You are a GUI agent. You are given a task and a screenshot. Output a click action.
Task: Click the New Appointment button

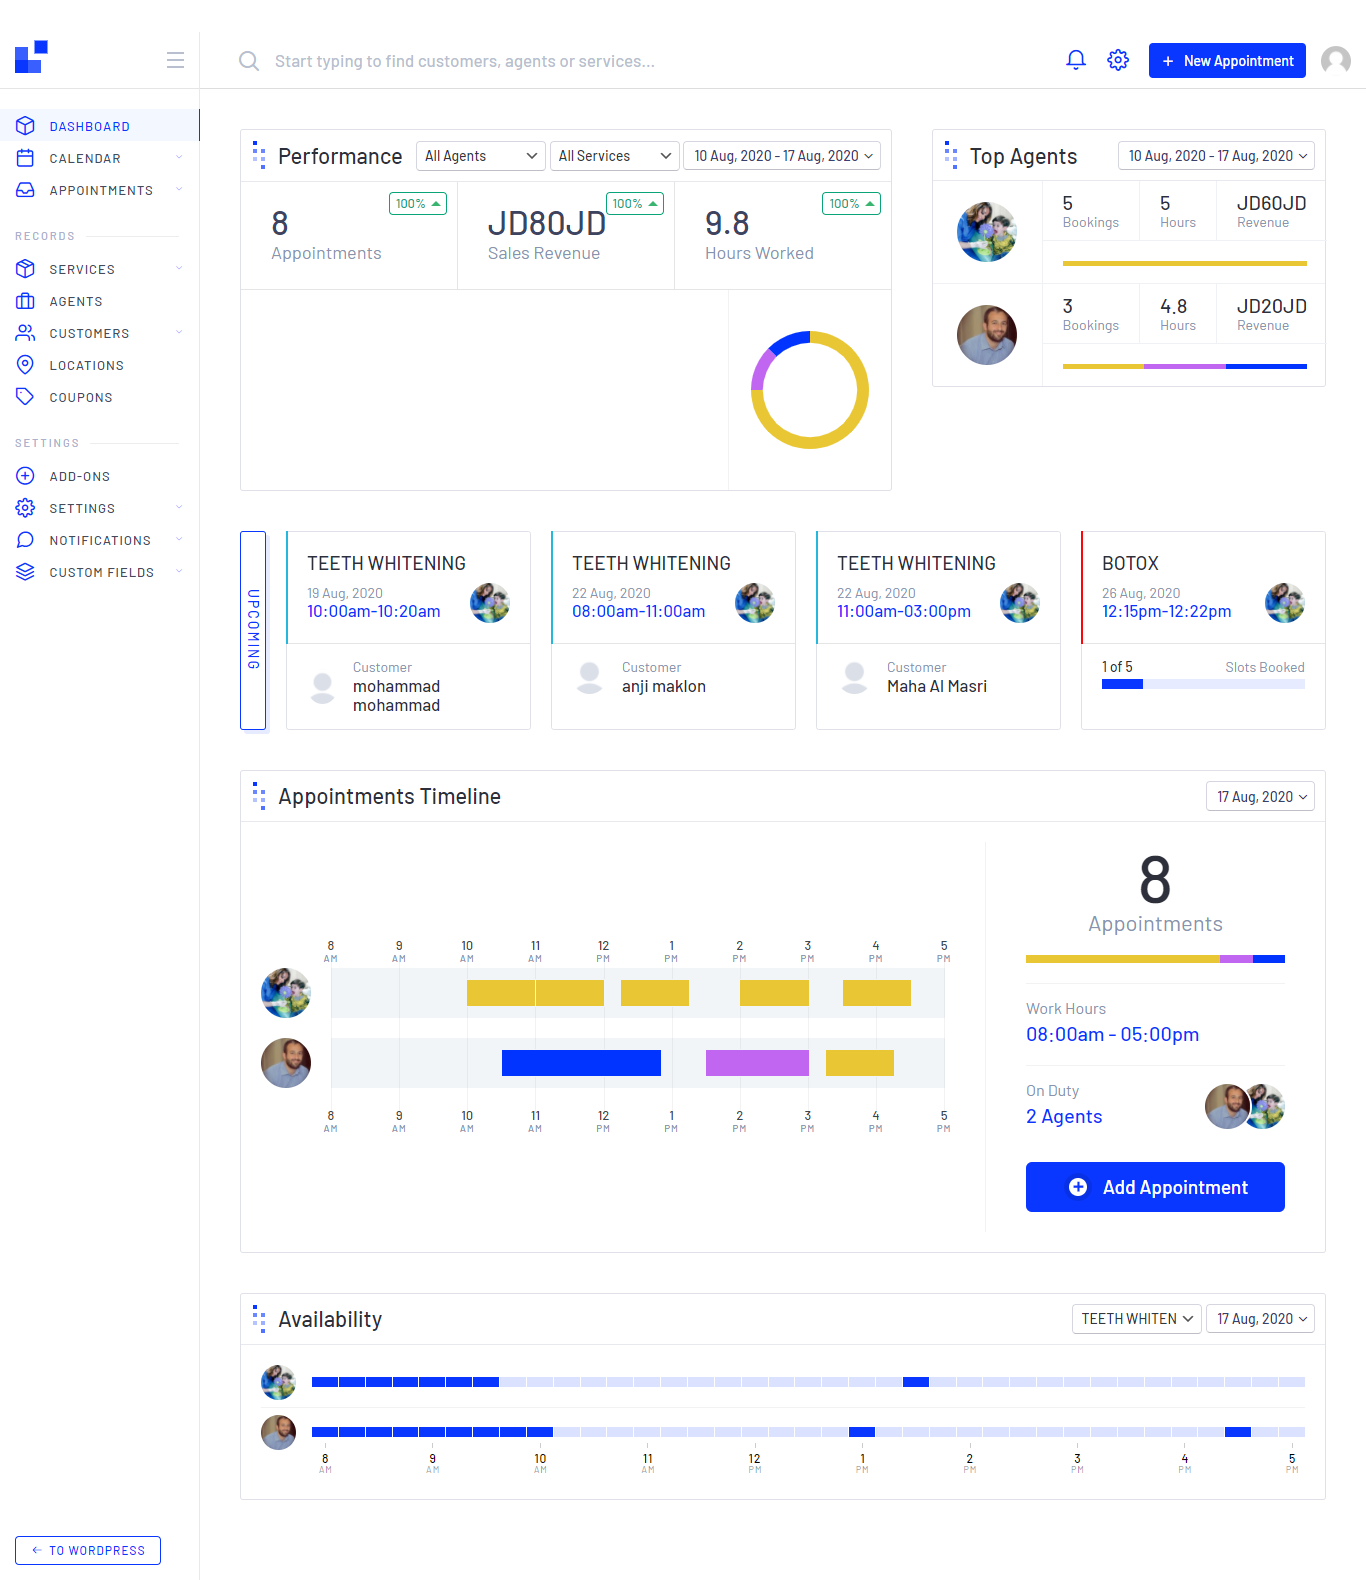pyautogui.click(x=1227, y=61)
